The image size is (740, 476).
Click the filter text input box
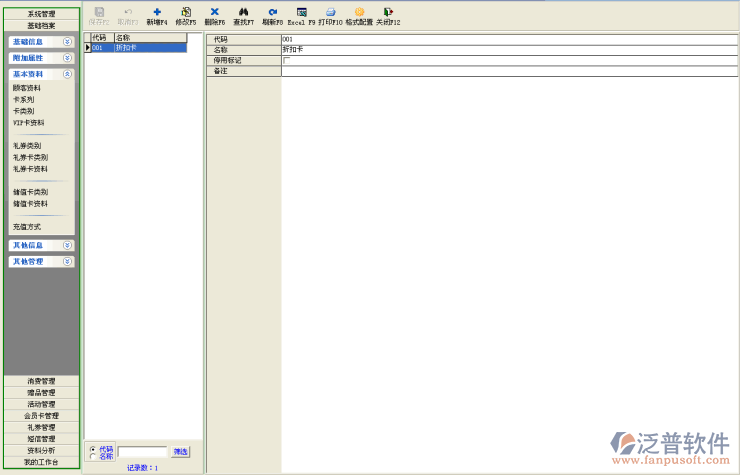coord(142,452)
